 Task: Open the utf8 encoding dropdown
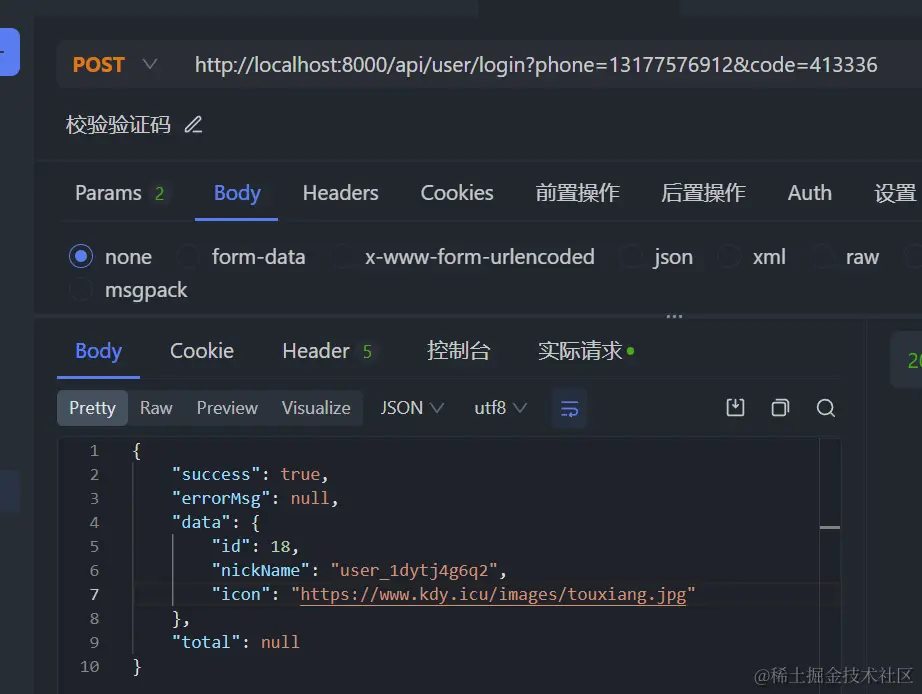[x=500, y=408]
